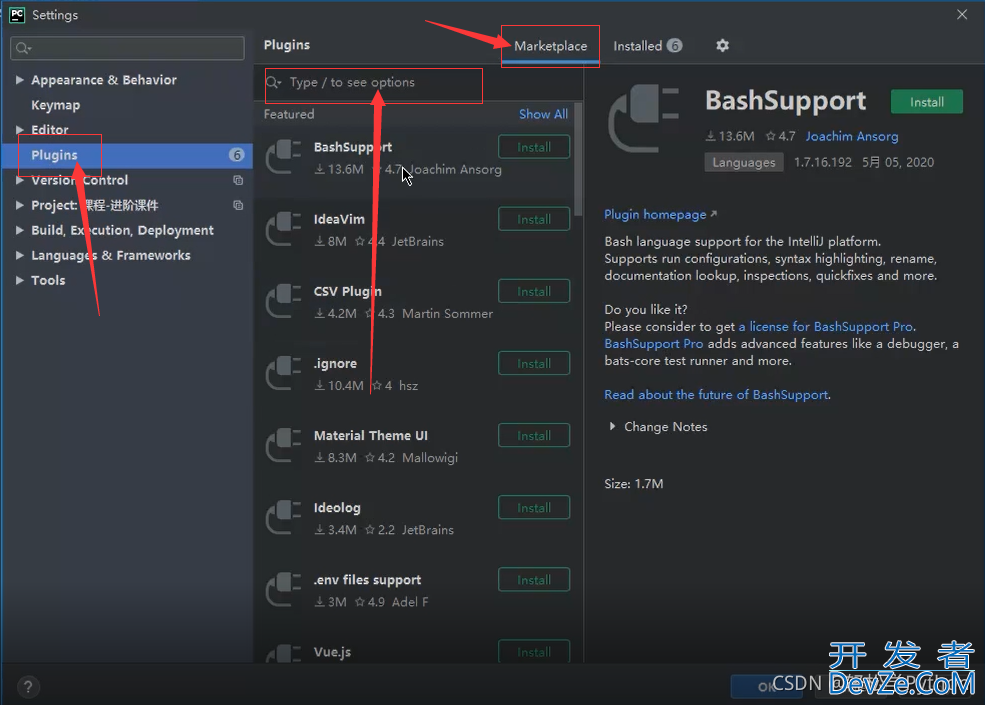The width and height of the screenshot is (985, 705).
Task: Click the PyCharm logo in title bar
Action: pos(17,14)
